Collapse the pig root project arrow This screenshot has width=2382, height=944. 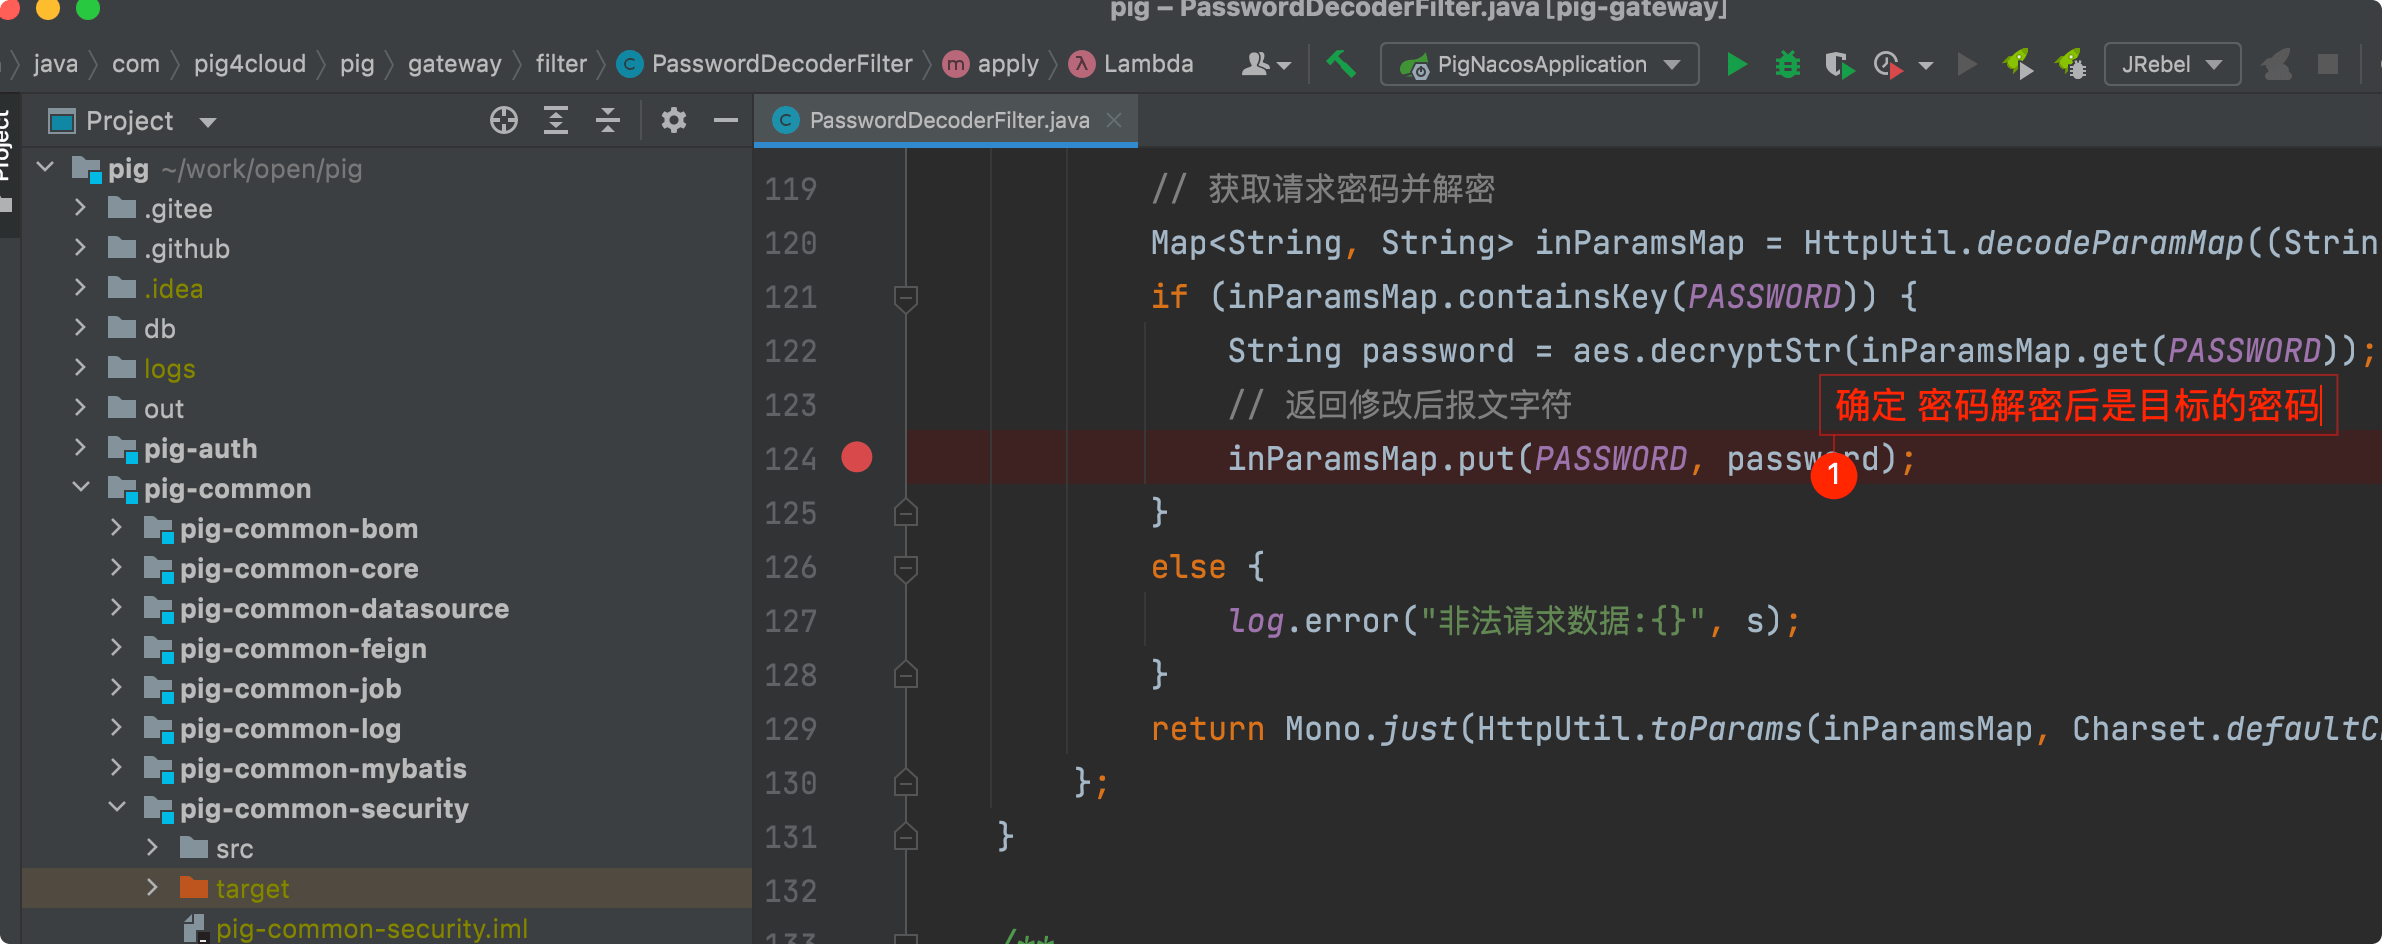(45, 167)
